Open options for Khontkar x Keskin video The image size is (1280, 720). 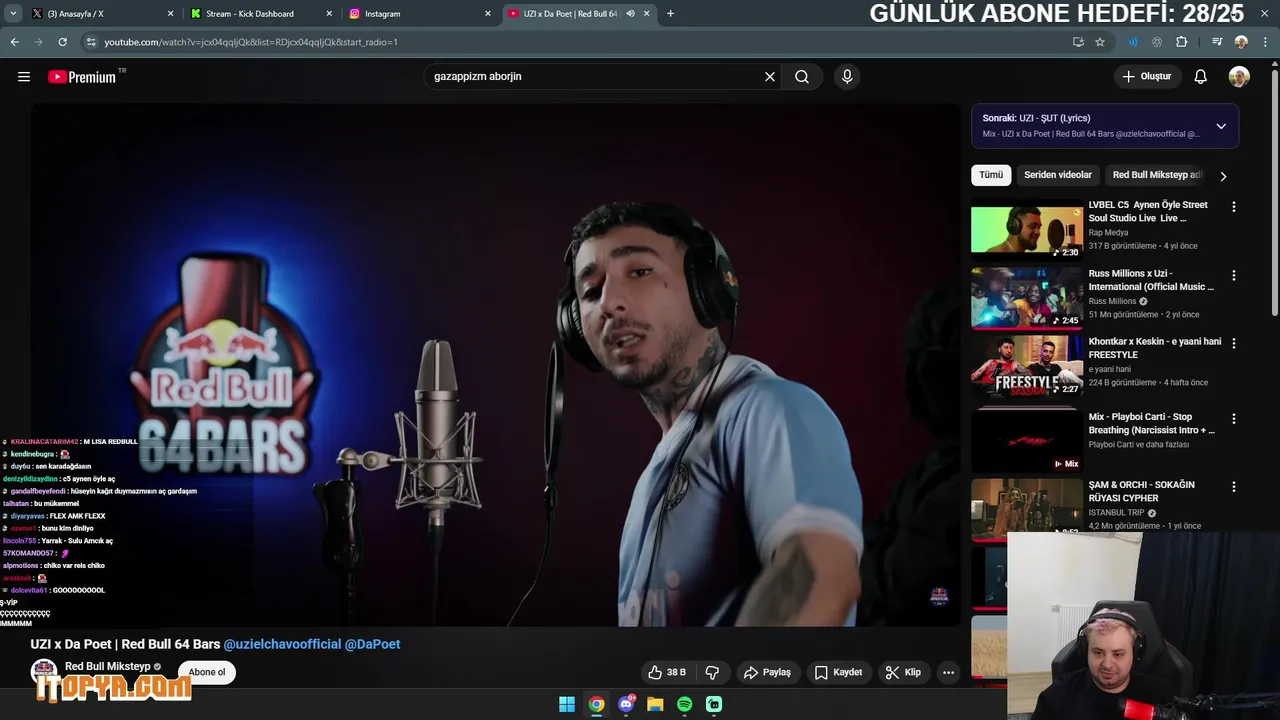pyautogui.click(x=1233, y=343)
